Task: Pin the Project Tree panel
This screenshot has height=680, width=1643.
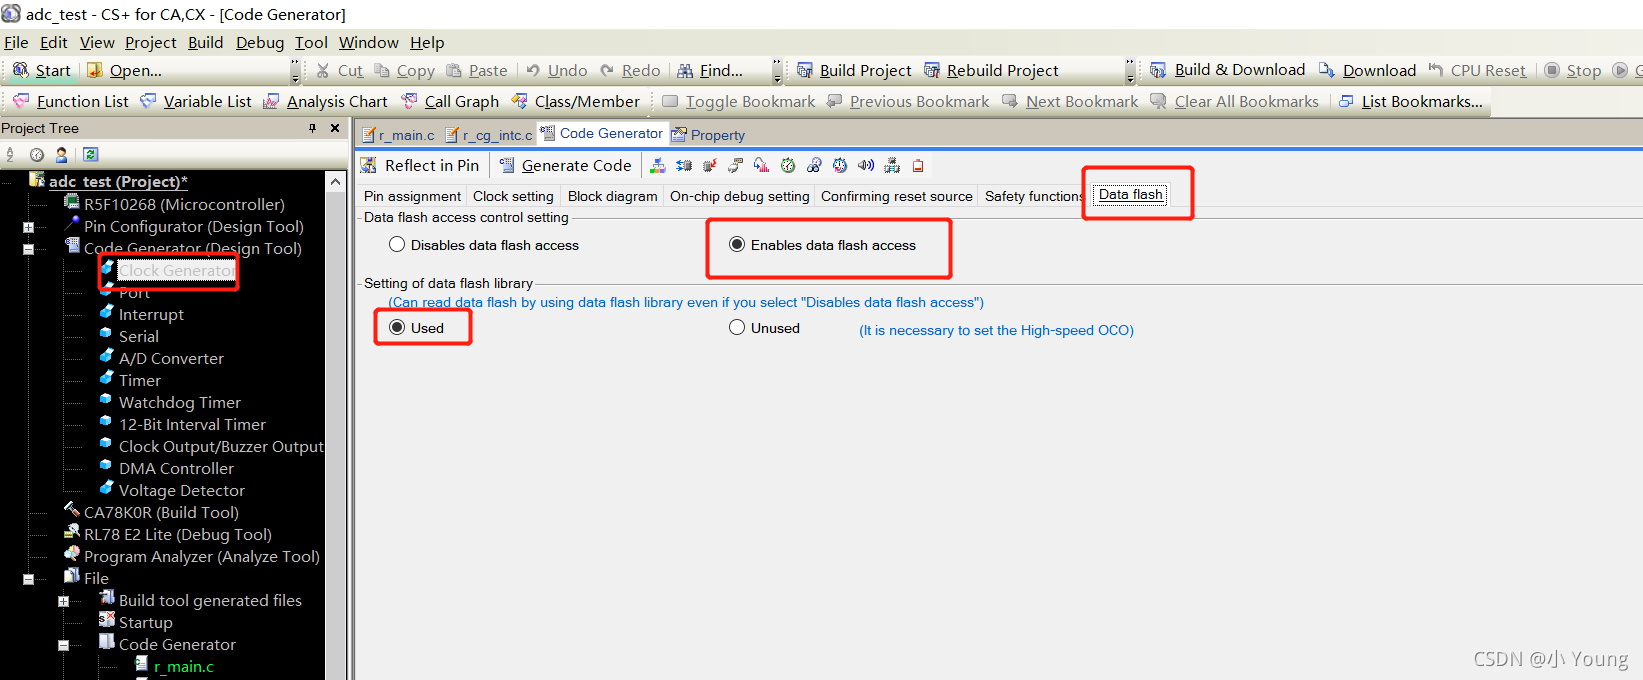Action: pyautogui.click(x=312, y=128)
